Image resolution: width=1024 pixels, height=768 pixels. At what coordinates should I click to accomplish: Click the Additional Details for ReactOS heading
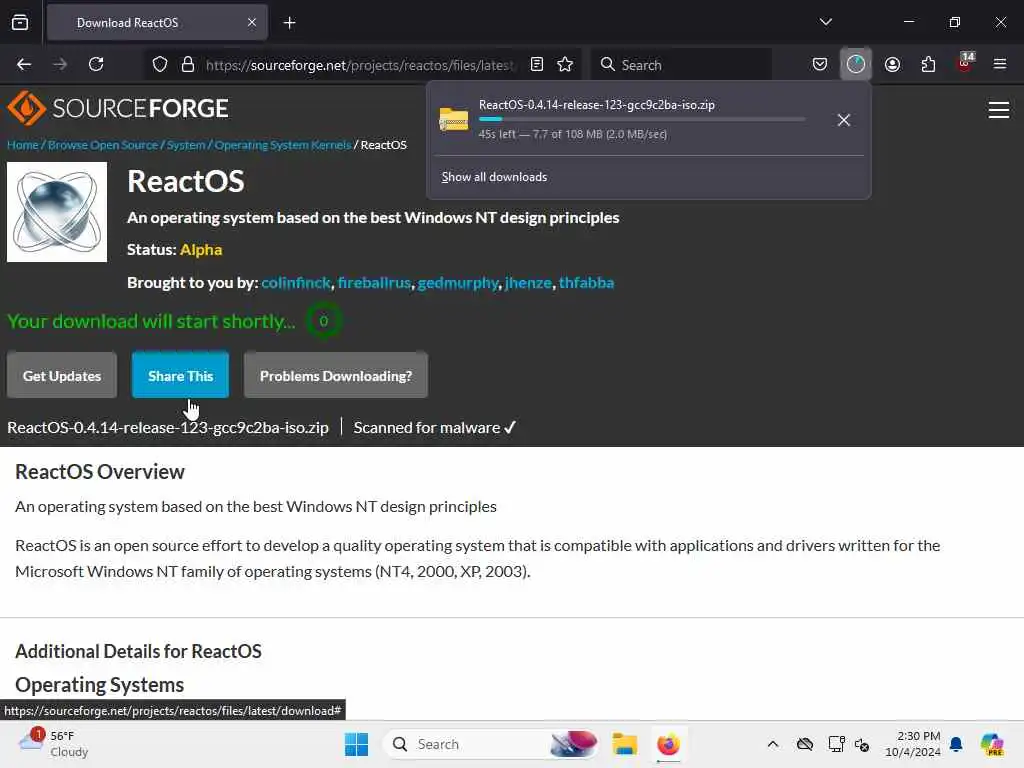coord(138,651)
